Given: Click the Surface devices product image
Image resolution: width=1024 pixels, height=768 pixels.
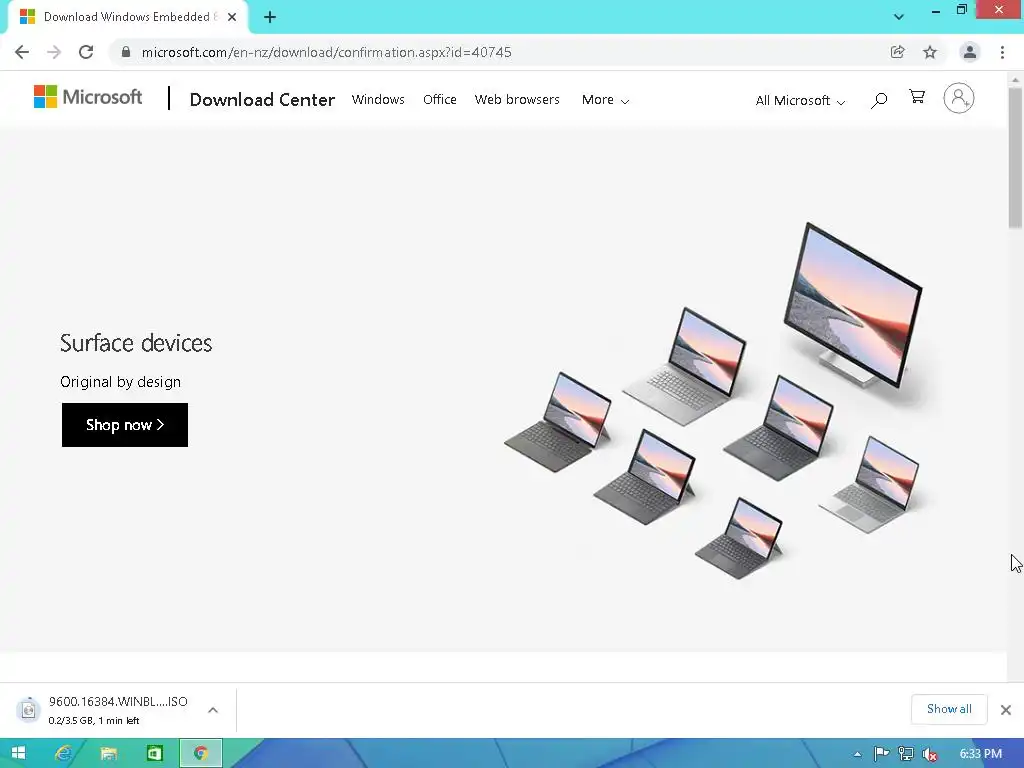Looking at the screenshot, I should 714,400.
